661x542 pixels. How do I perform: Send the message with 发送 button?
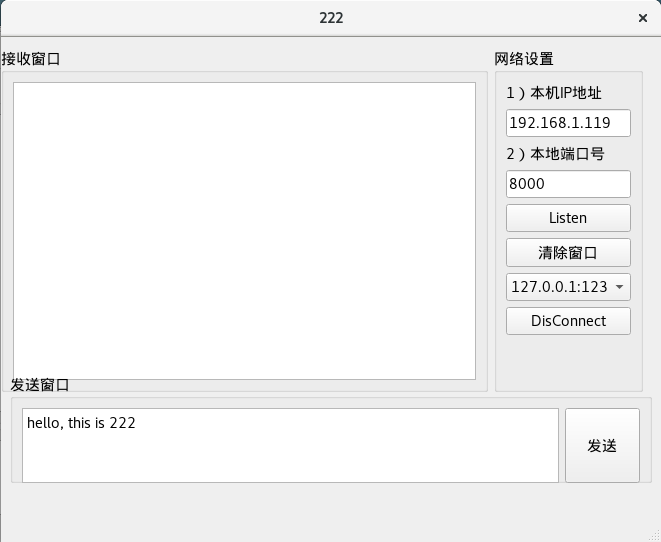pos(602,445)
